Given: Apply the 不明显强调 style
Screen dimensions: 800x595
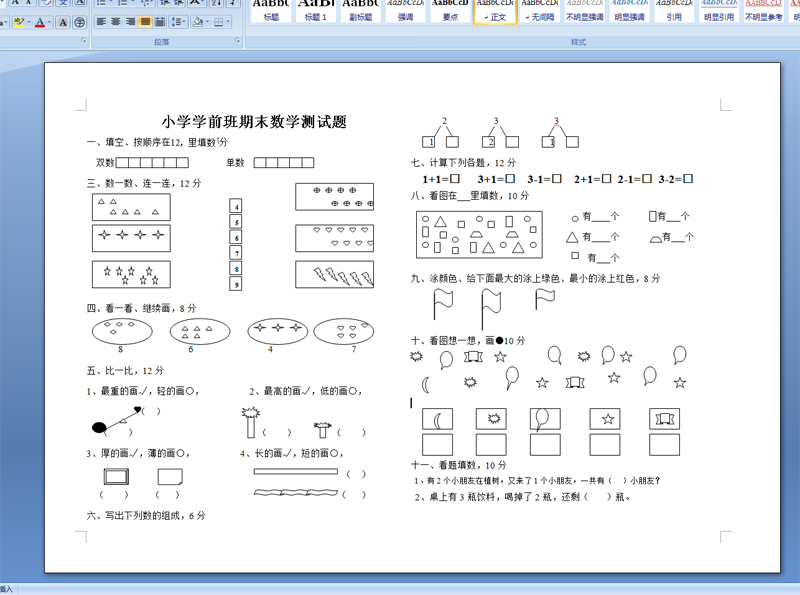Looking at the screenshot, I should tap(585, 11).
